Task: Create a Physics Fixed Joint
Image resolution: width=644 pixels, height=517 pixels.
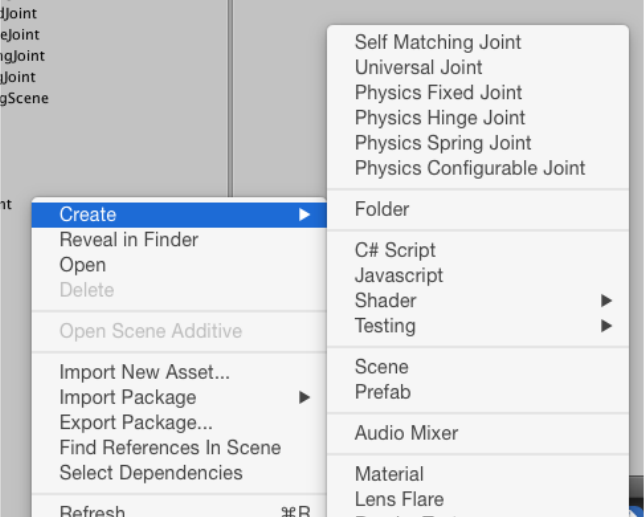Action: pos(438,93)
